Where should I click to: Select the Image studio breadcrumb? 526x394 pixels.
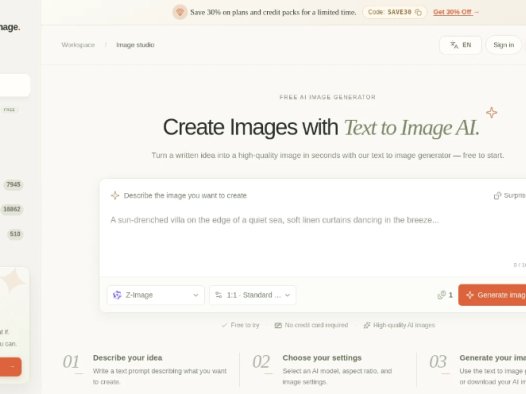[x=135, y=45]
